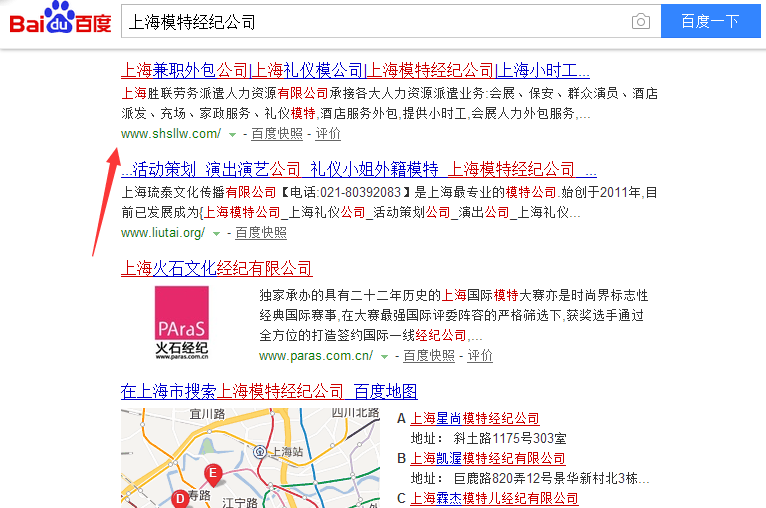The width and height of the screenshot is (766, 508).
Task: Open camera image search icon
Action: coord(640,21)
